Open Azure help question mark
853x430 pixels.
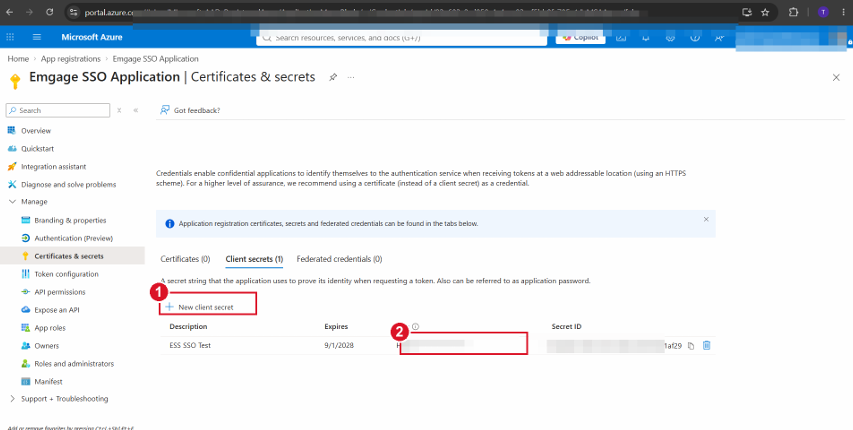695,38
